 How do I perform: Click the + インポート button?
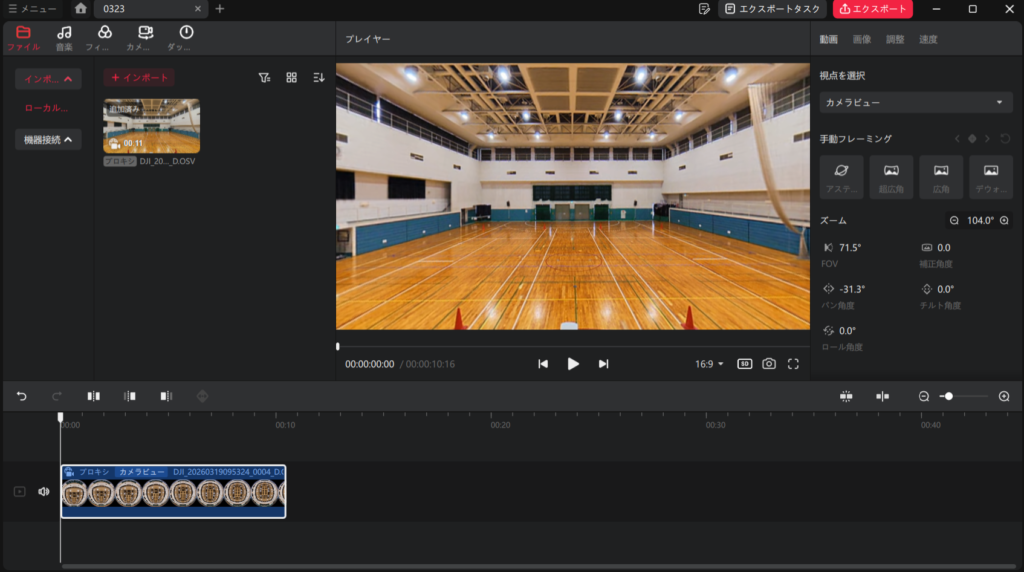[139, 78]
